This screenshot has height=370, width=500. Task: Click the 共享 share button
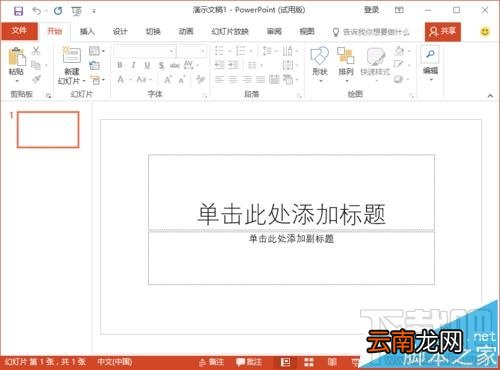[443, 32]
